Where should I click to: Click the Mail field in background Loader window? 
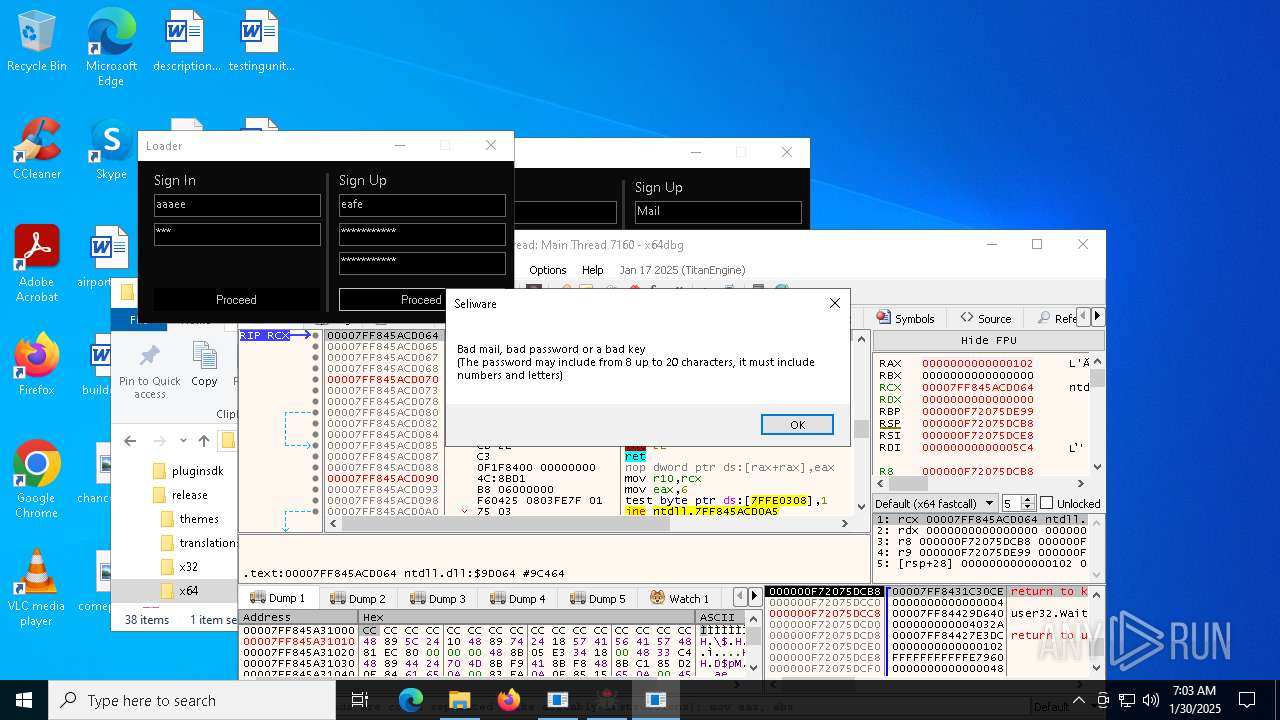pyautogui.click(x=718, y=212)
